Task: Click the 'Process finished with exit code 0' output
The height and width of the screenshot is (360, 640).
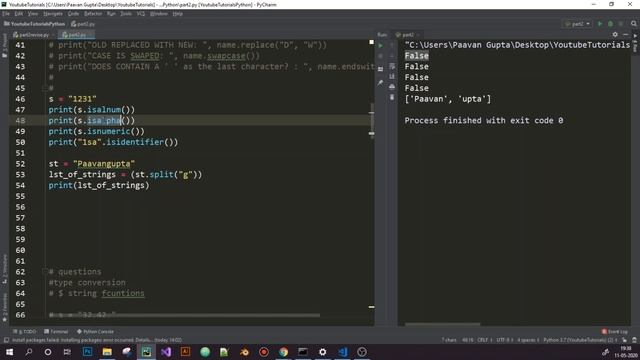Action: pos(484,120)
